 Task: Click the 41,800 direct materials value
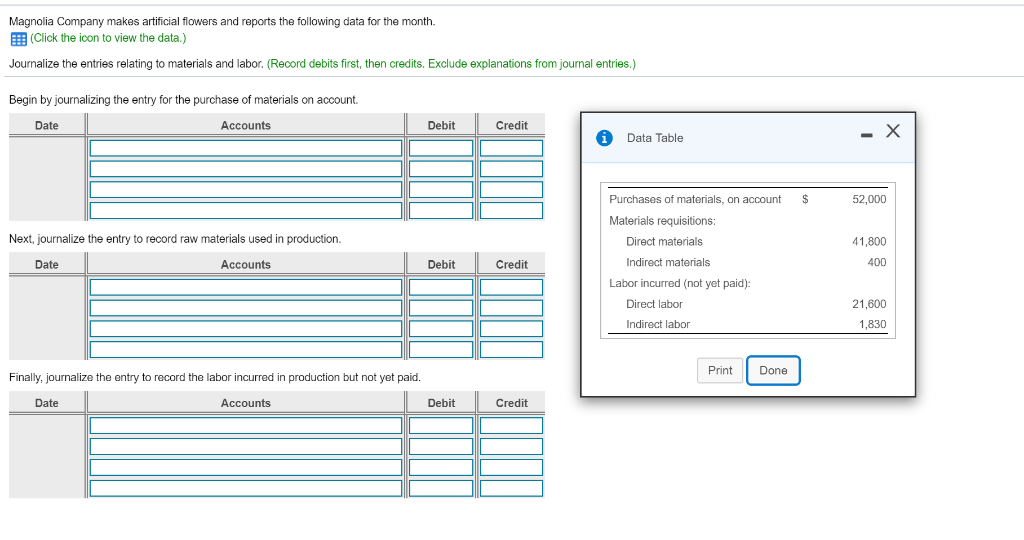(869, 242)
